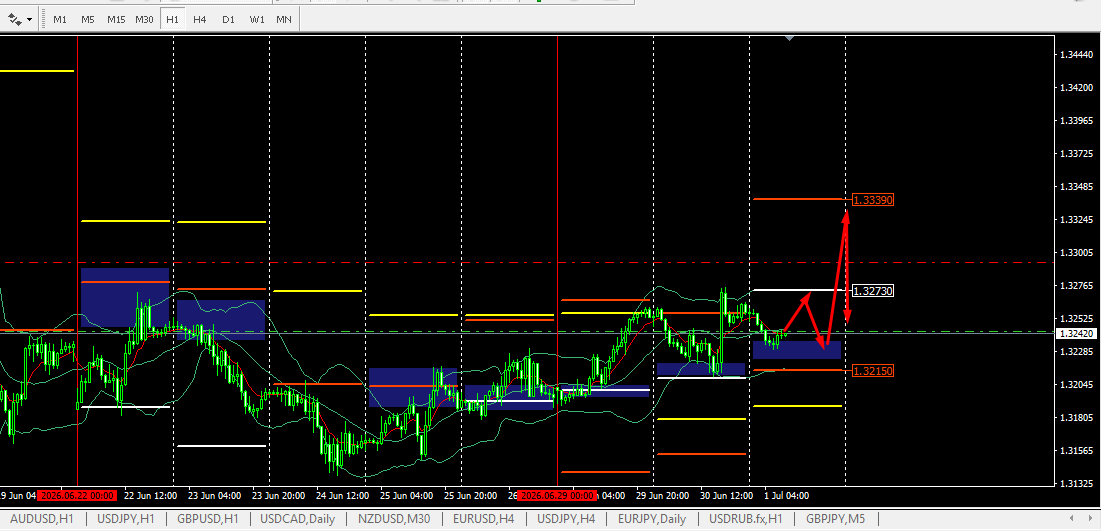Click the 23 Jun 04:00 time label

[x=214, y=496]
